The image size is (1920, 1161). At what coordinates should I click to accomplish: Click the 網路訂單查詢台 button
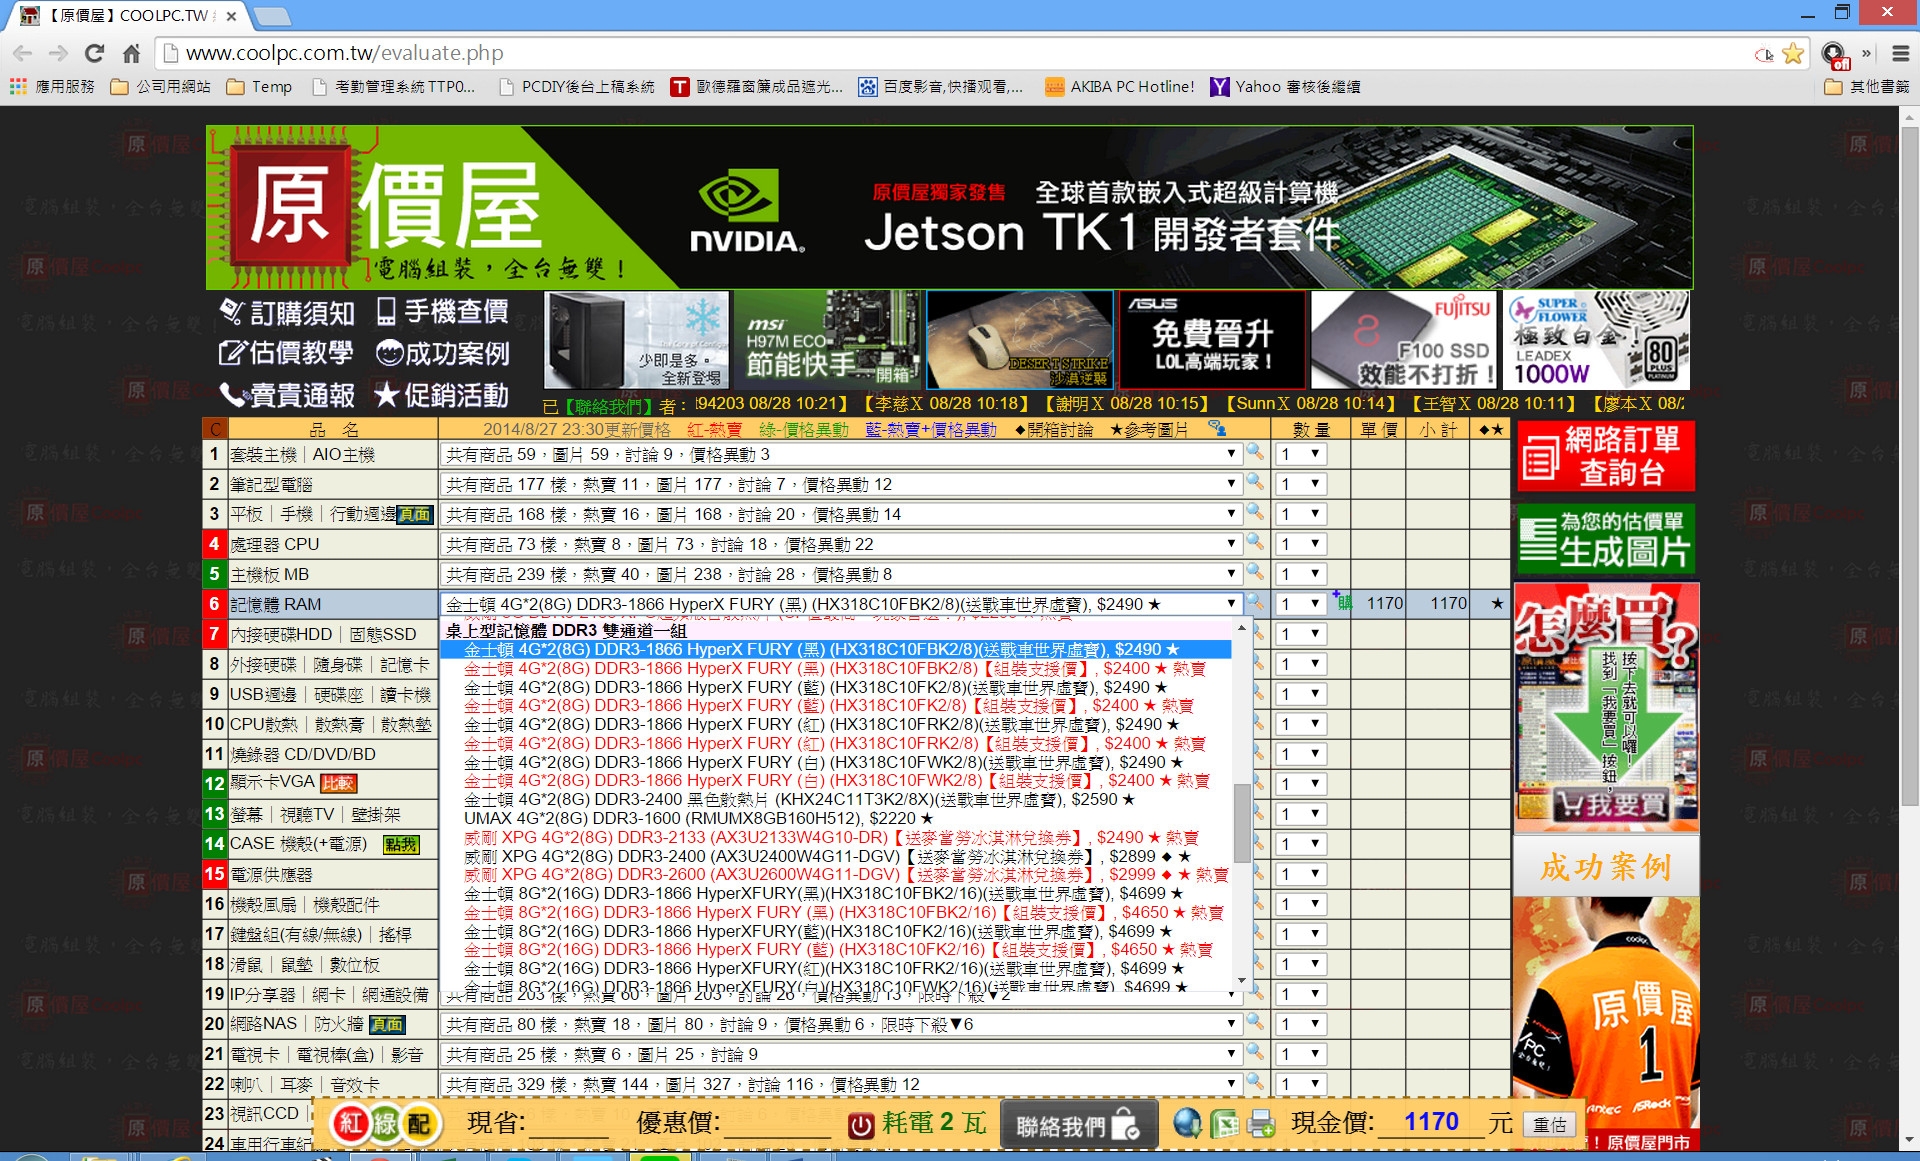(x=1606, y=456)
